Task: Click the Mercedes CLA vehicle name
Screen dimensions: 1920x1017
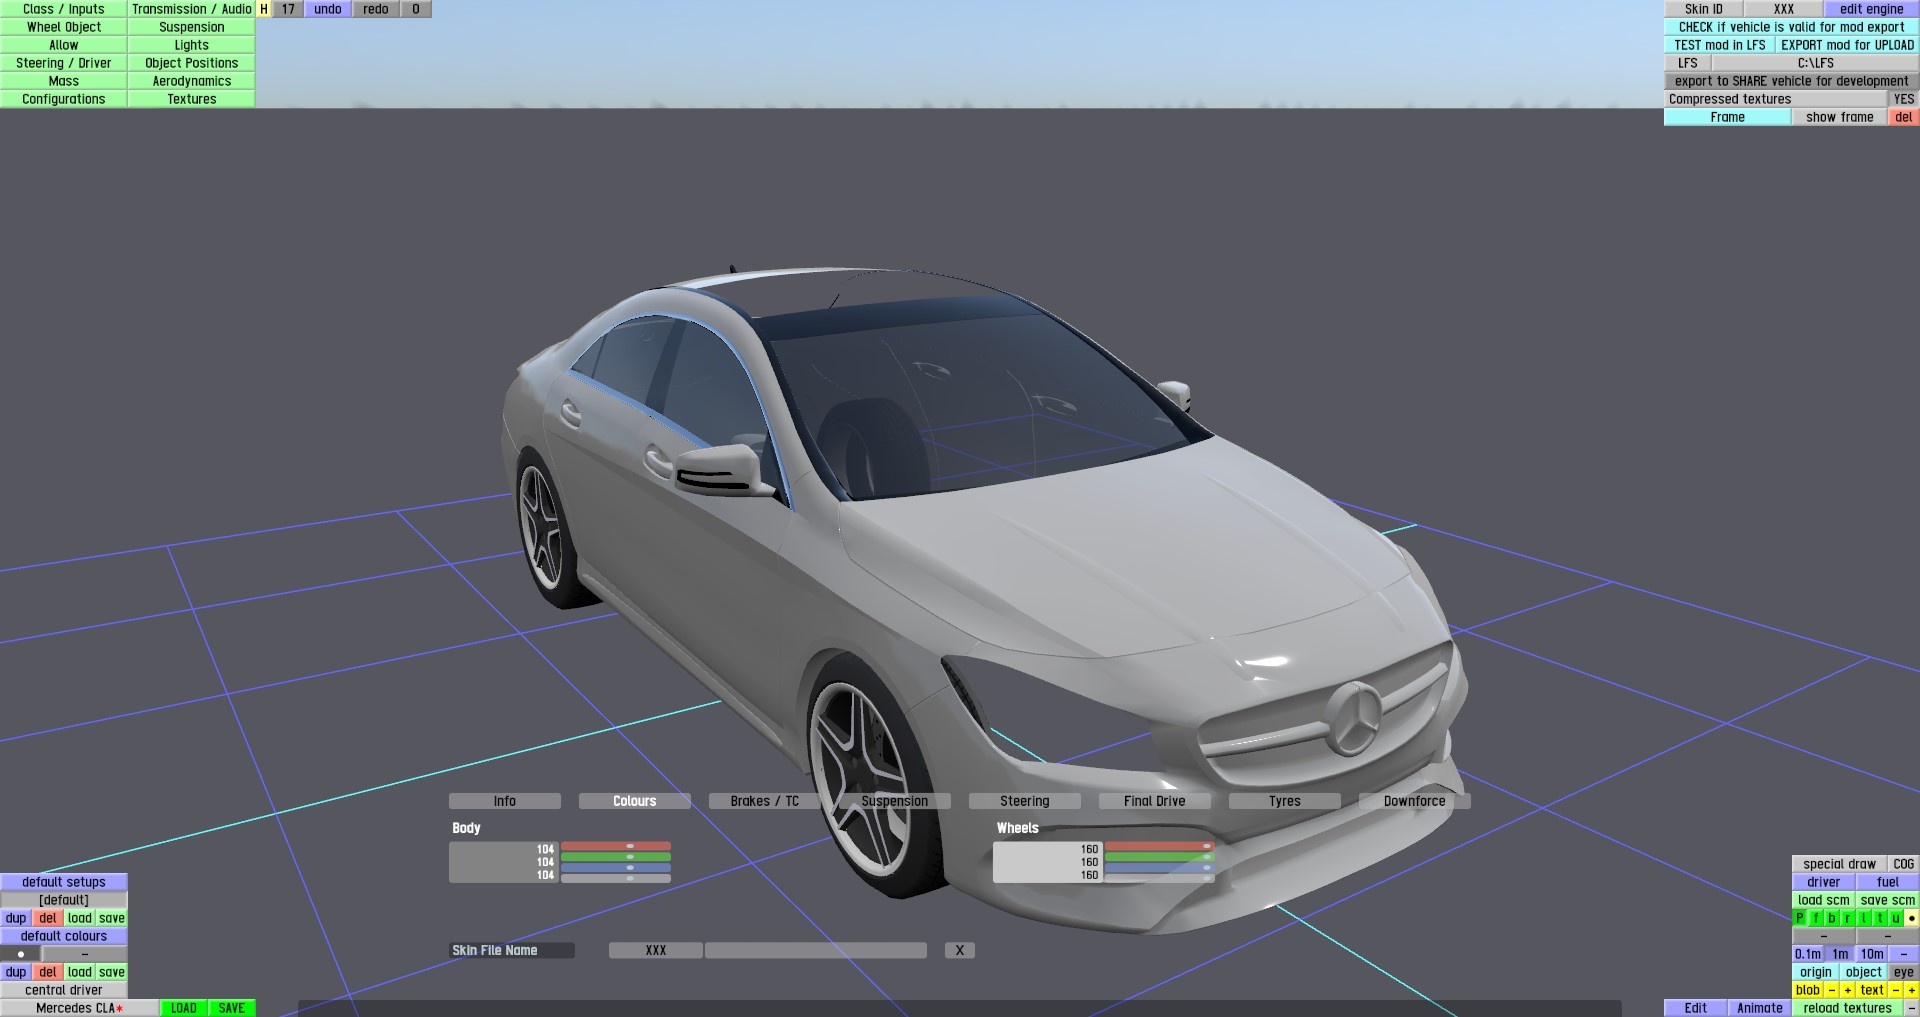Action: (80, 1008)
